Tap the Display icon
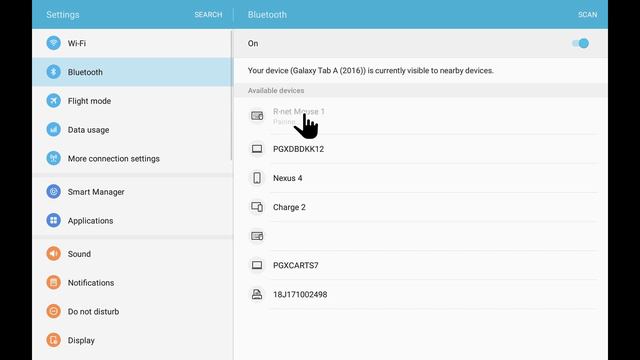This screenshot has width=640, height=360. pos(53,340)
